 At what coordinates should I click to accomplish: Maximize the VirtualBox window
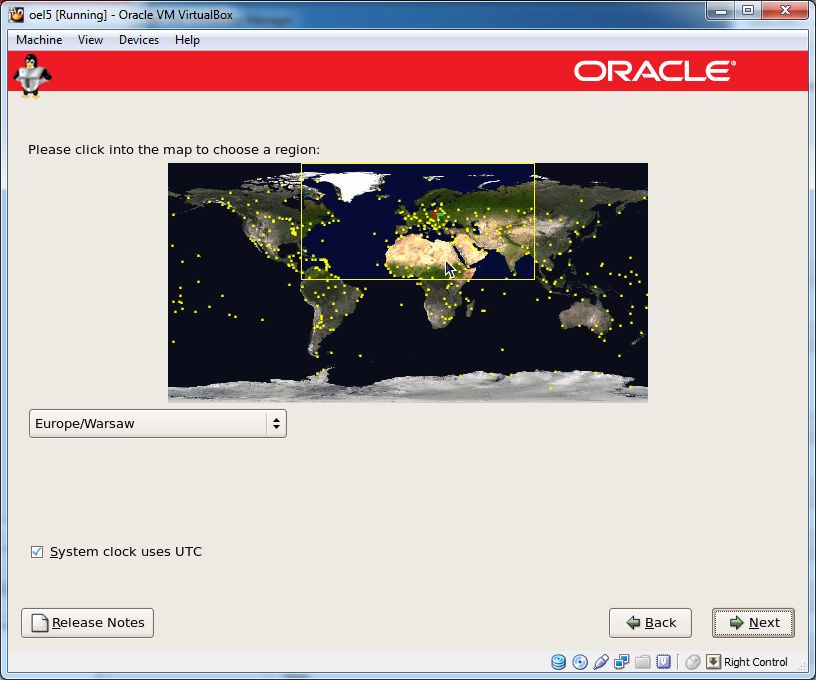click(x=748, y=10)
